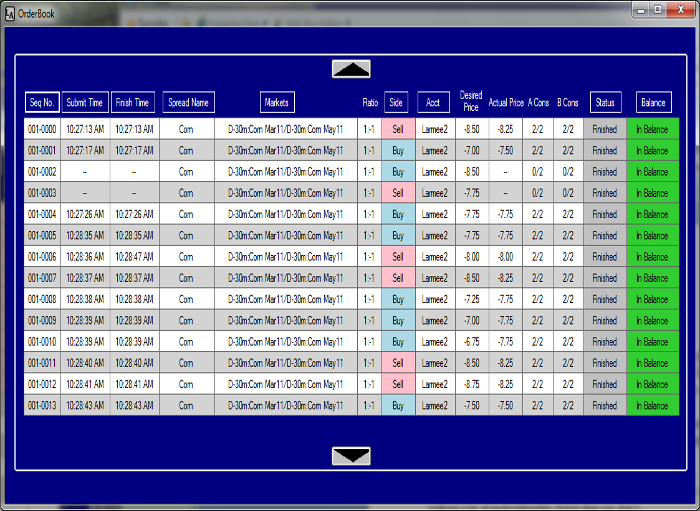Select the Spread Name column header
The width and height of the screenshot is (700, 511).
tap(188, 102)
